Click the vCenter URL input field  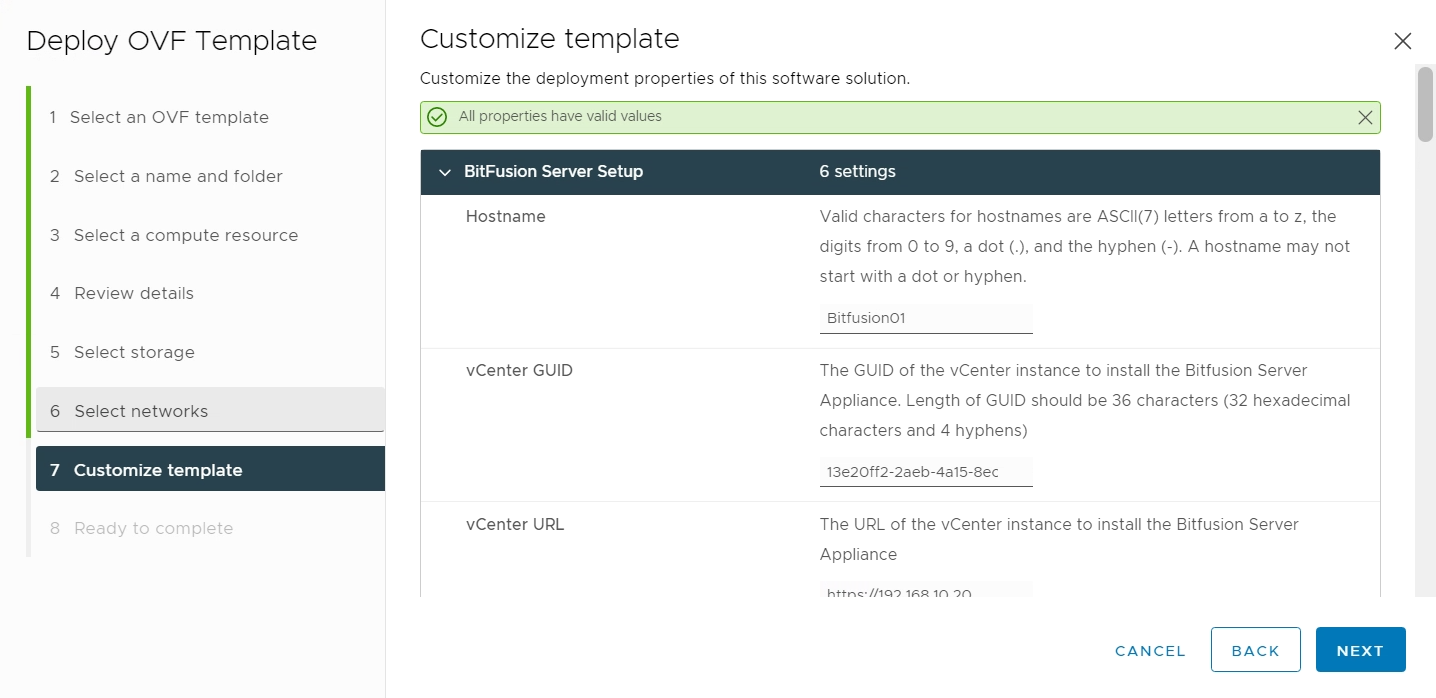(x=926, y=590)
